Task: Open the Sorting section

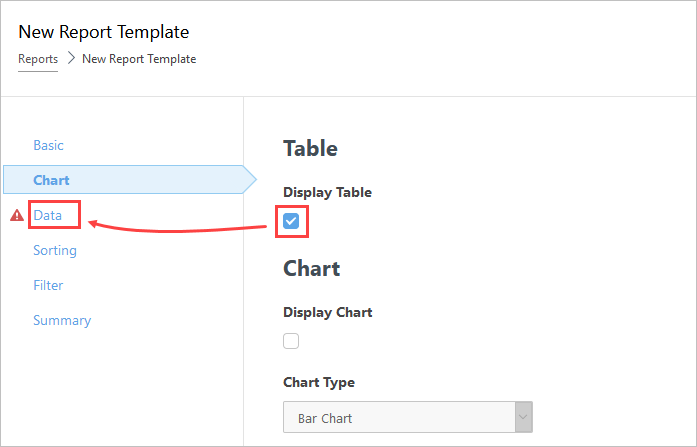Action: (55, 251)
